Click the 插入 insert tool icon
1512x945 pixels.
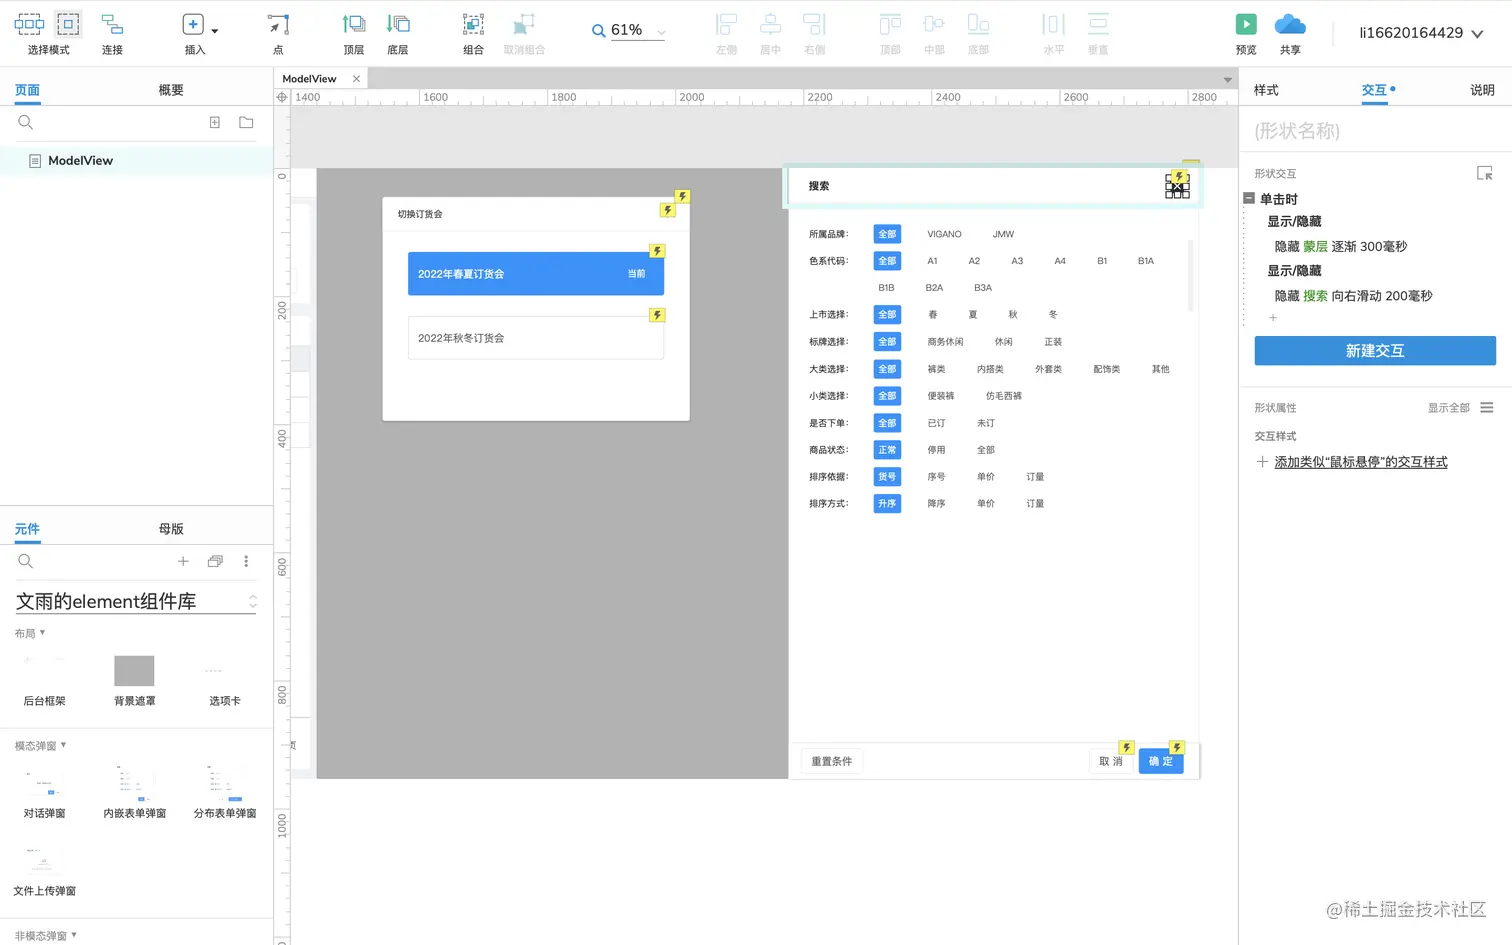[193, 24]
